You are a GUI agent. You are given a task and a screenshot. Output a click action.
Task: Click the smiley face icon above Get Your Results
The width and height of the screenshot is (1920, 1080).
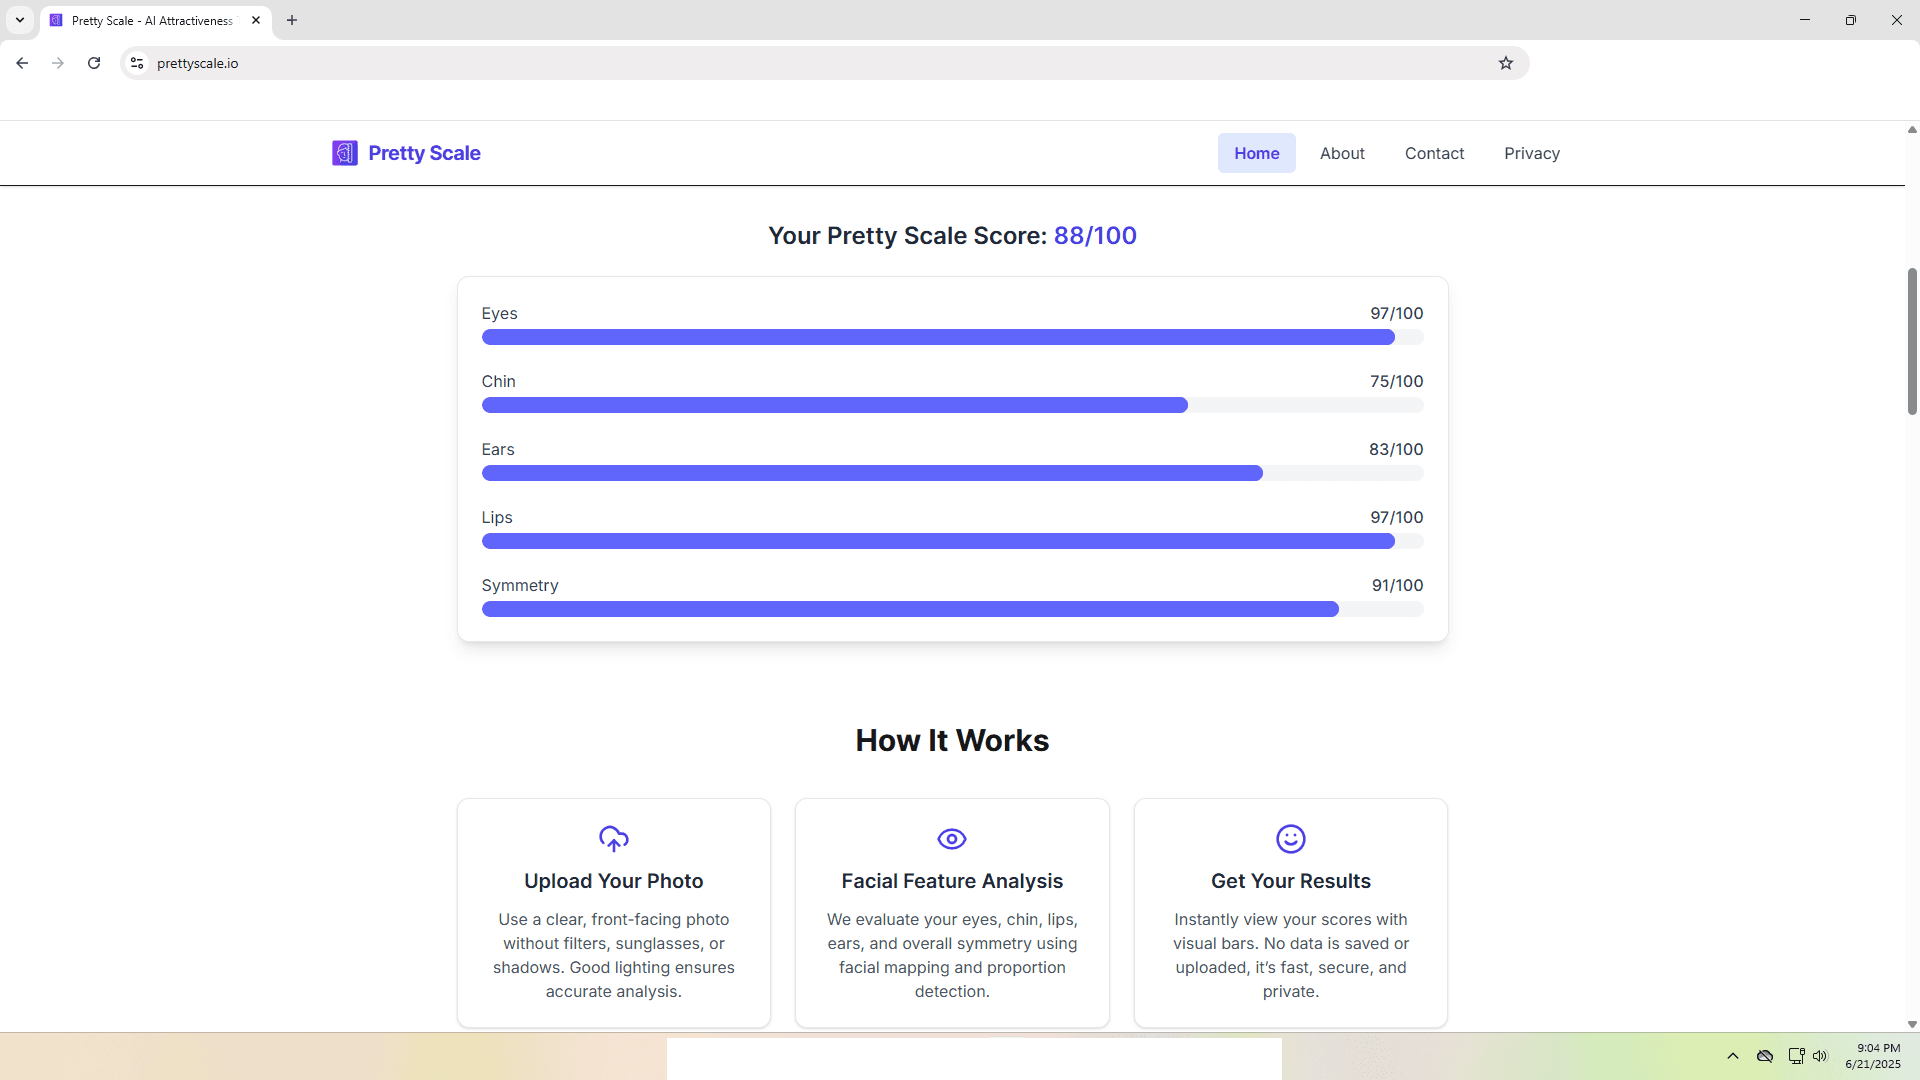coord(1291,839)
